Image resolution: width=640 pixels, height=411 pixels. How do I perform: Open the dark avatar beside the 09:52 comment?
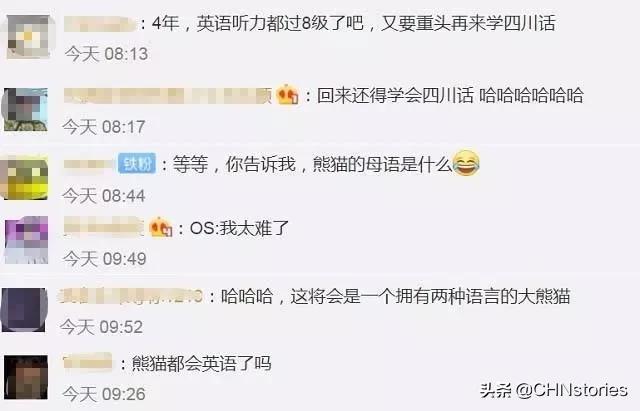coord(24,310)
